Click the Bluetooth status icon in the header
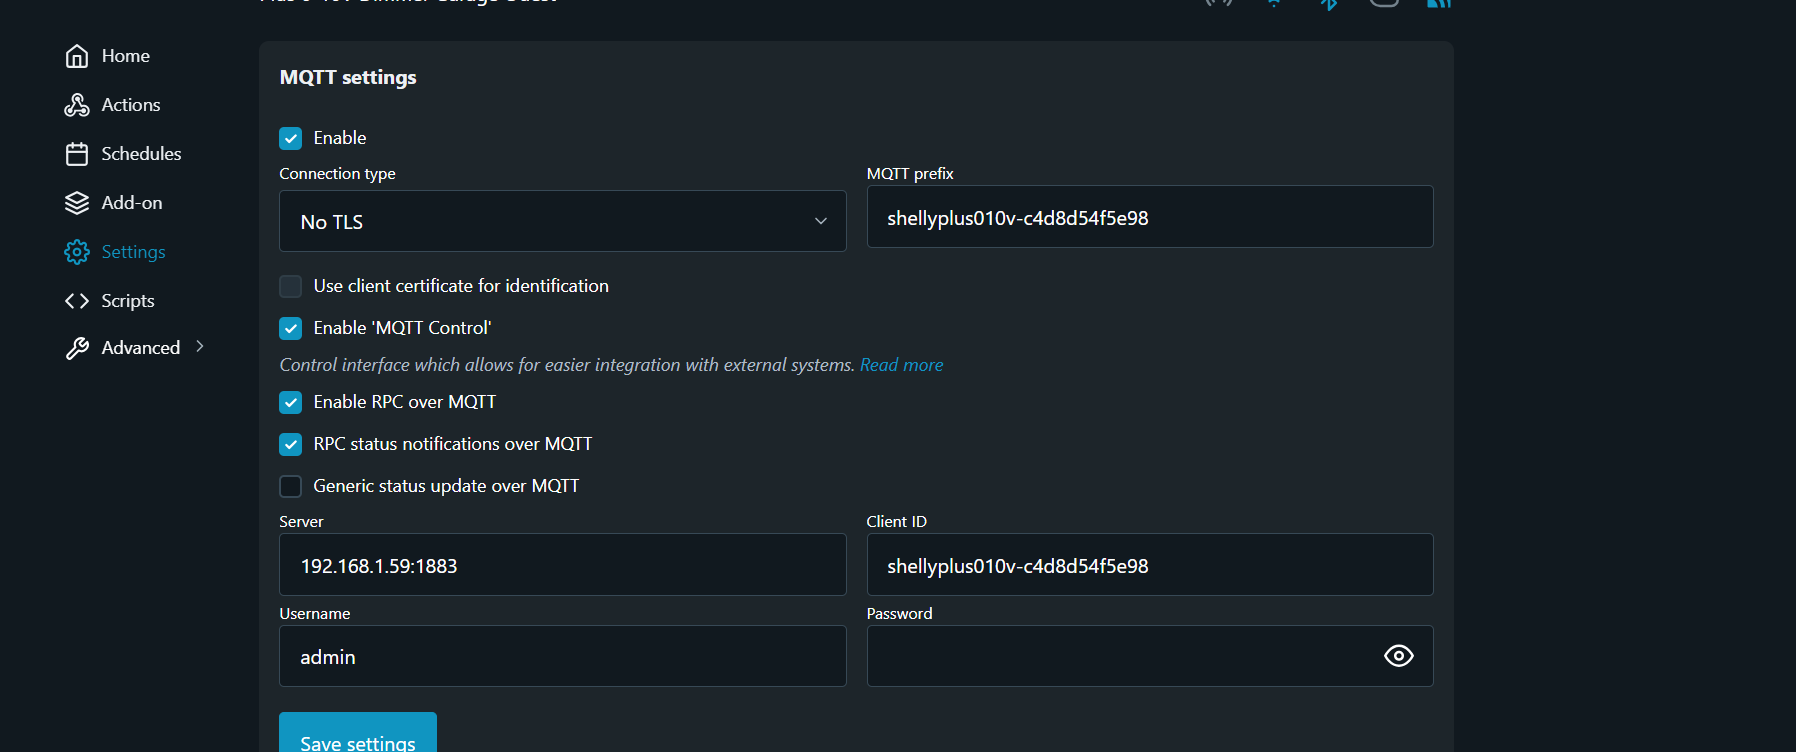This screenshot has height=752, width=1796. pos(1329,4)
